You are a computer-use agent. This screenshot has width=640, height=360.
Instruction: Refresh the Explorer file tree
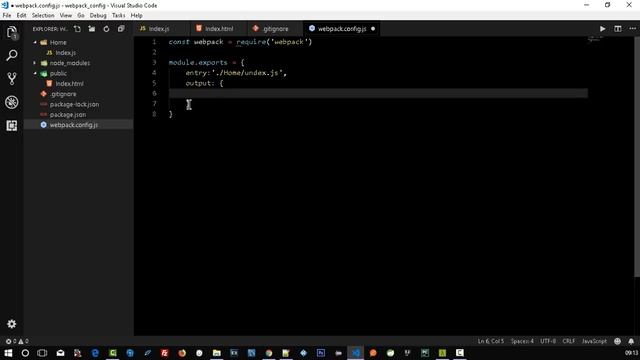pyautogui.click(x=106, y=29)
